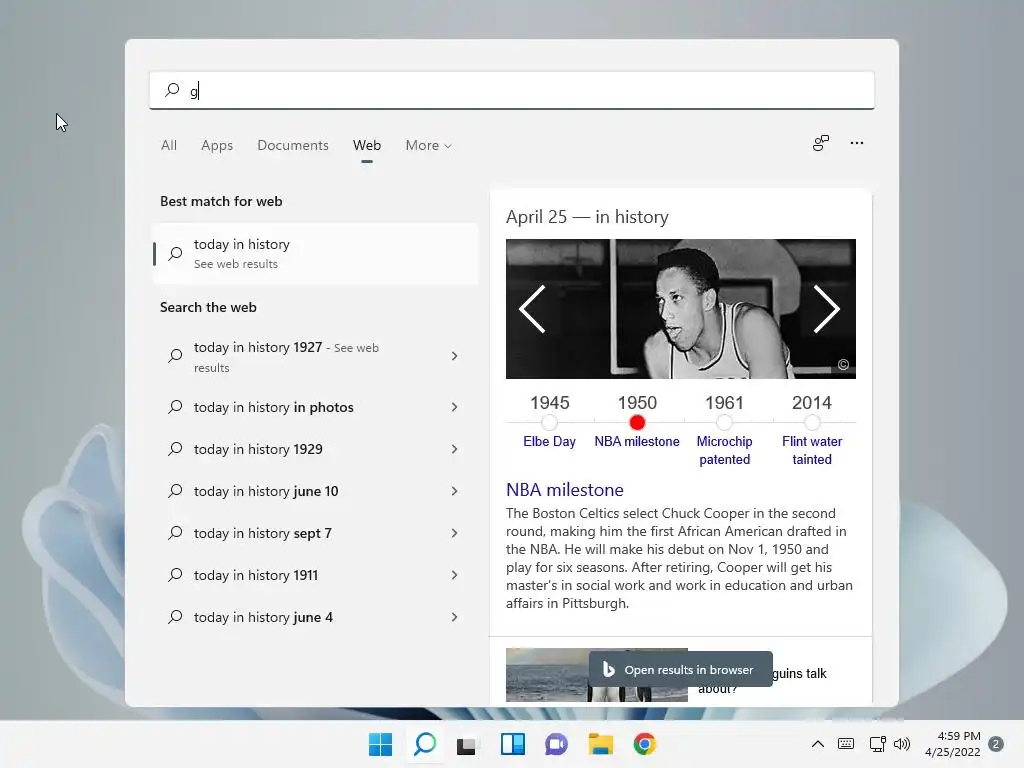Click the Chuck Cooper basketball photo
This screenshot has height=768, width=1024.
pyautogui.click(x=680, y=309)
